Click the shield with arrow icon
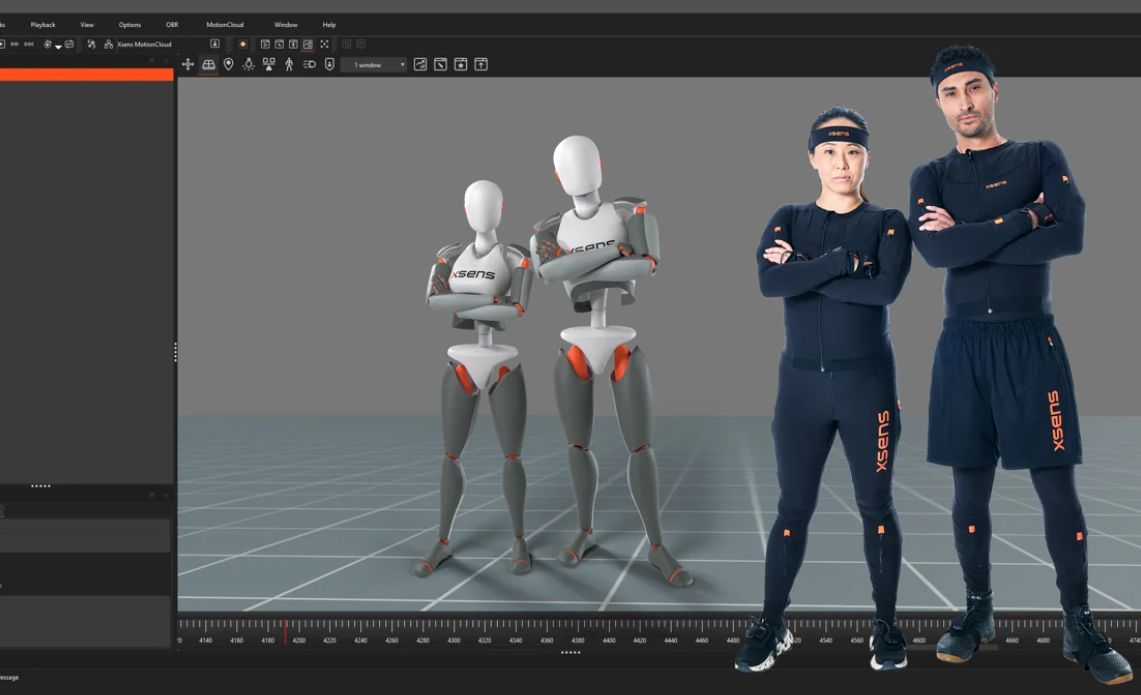The width and height of the screenshot is (1141, 695). pyautogui.click(x=329, y=65)
